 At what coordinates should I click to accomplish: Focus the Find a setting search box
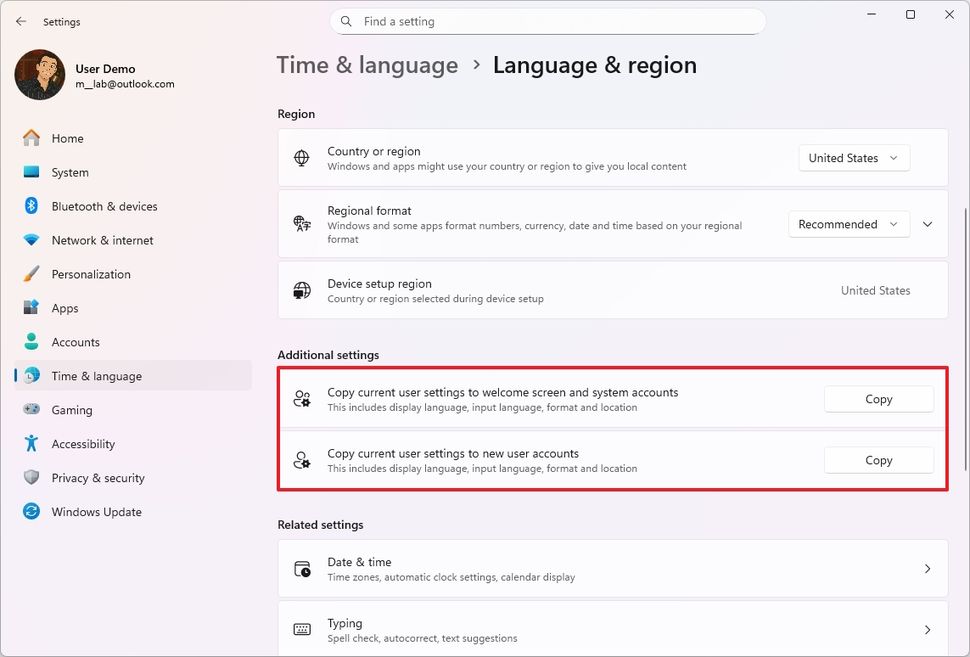coord(548,21)
